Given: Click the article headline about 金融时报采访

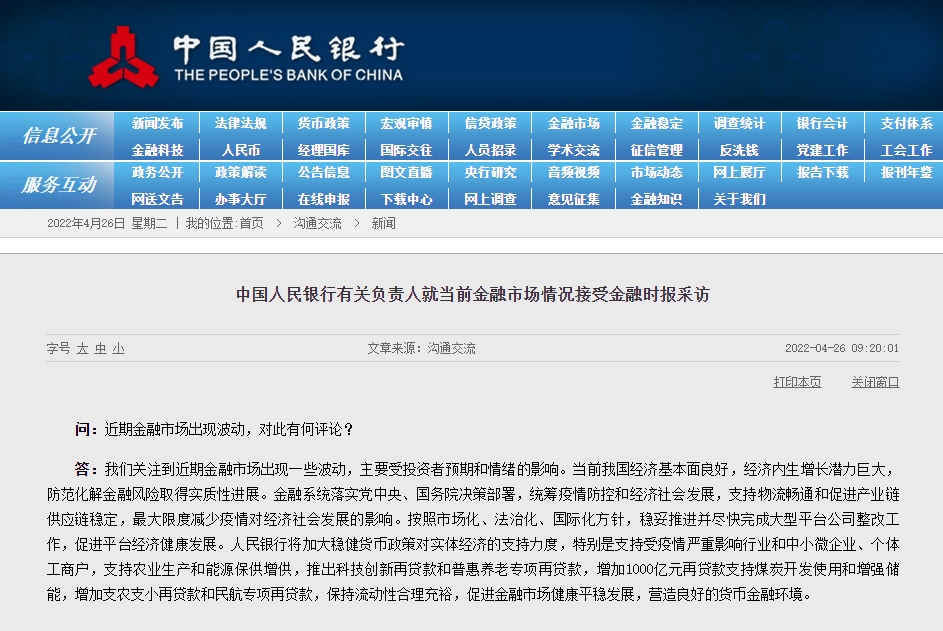Looking at the screenshot, I should (472, 295).
